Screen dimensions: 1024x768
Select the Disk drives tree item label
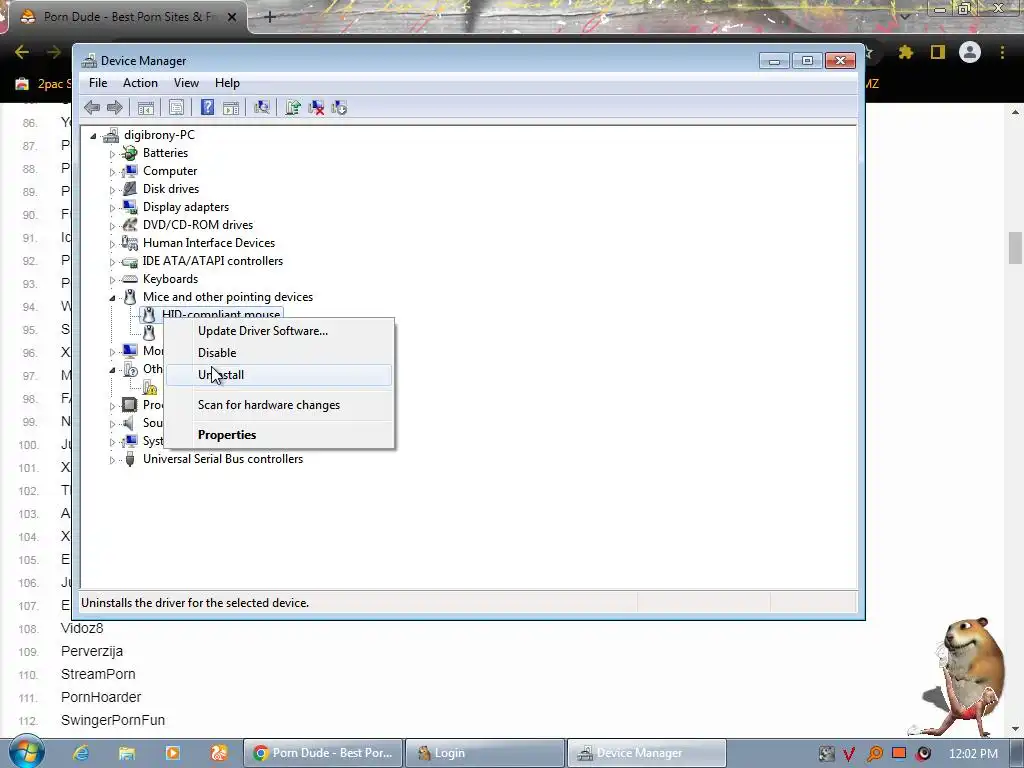pos(171,189)
